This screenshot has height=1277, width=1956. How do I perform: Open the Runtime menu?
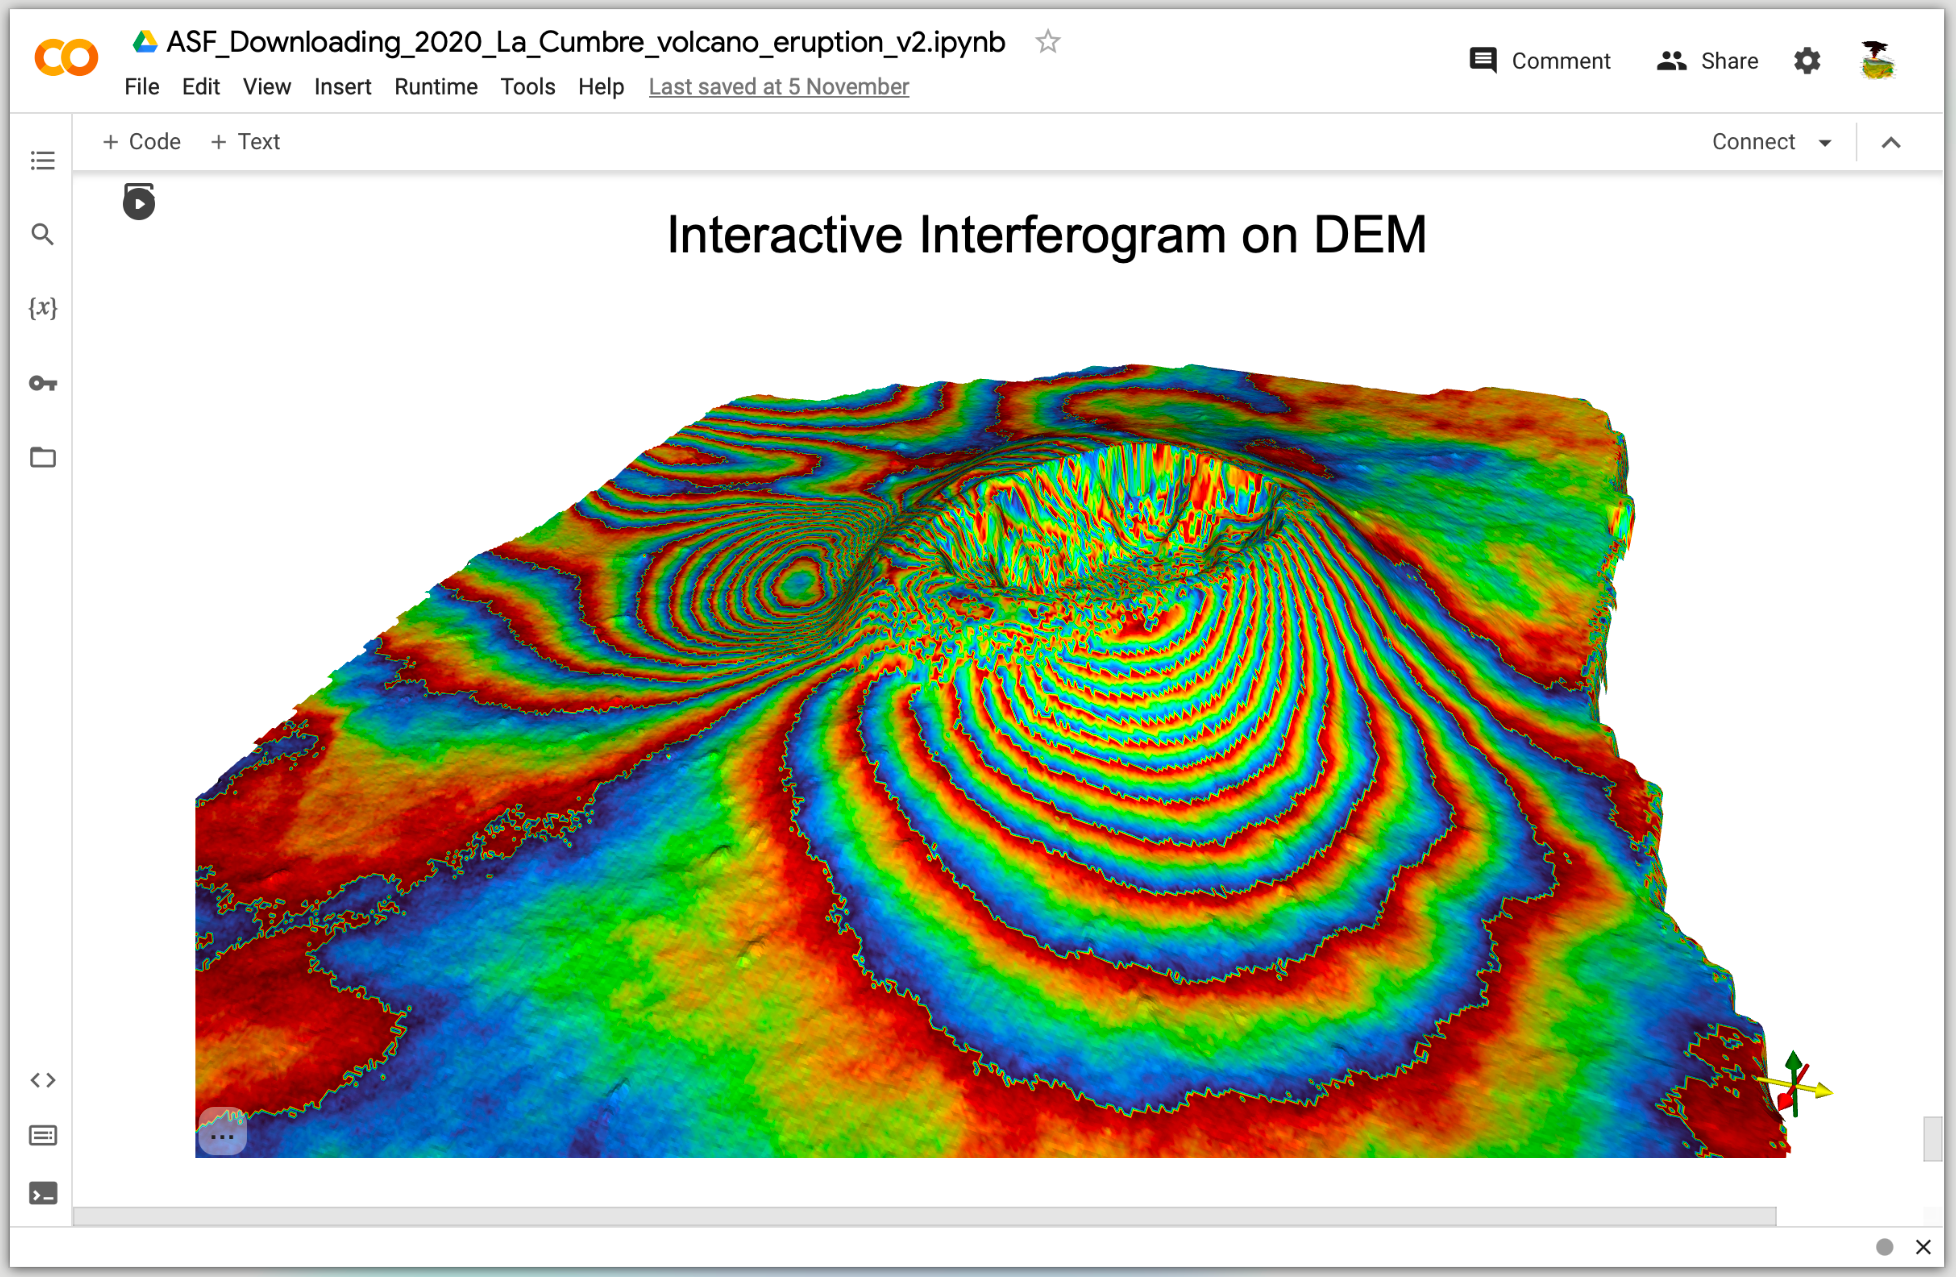click(435, 87)
